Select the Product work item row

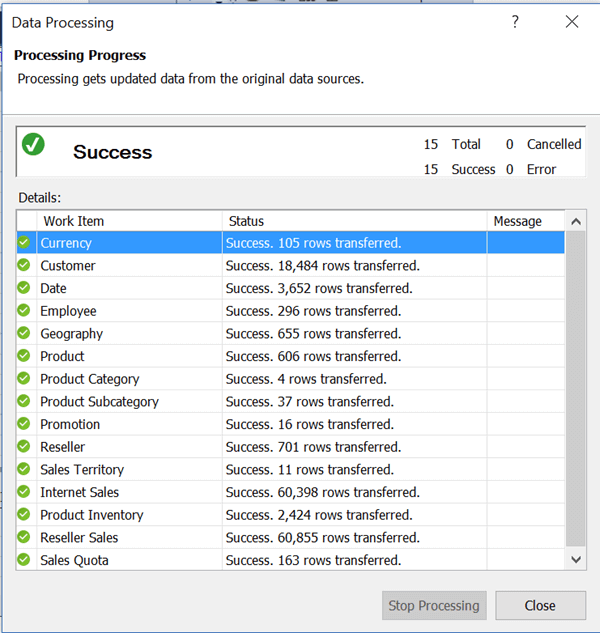pyautogui.click(x=291, y=356)
